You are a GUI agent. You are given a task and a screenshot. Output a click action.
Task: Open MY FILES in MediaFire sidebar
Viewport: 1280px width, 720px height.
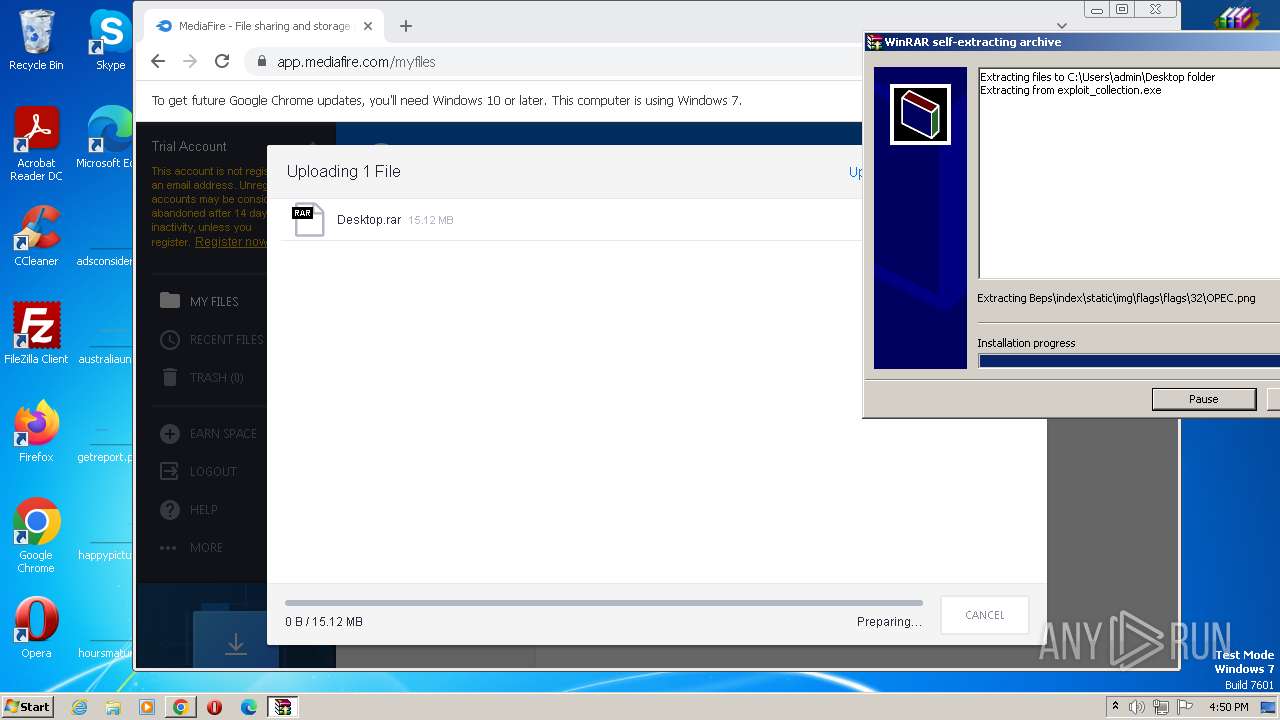214,301
